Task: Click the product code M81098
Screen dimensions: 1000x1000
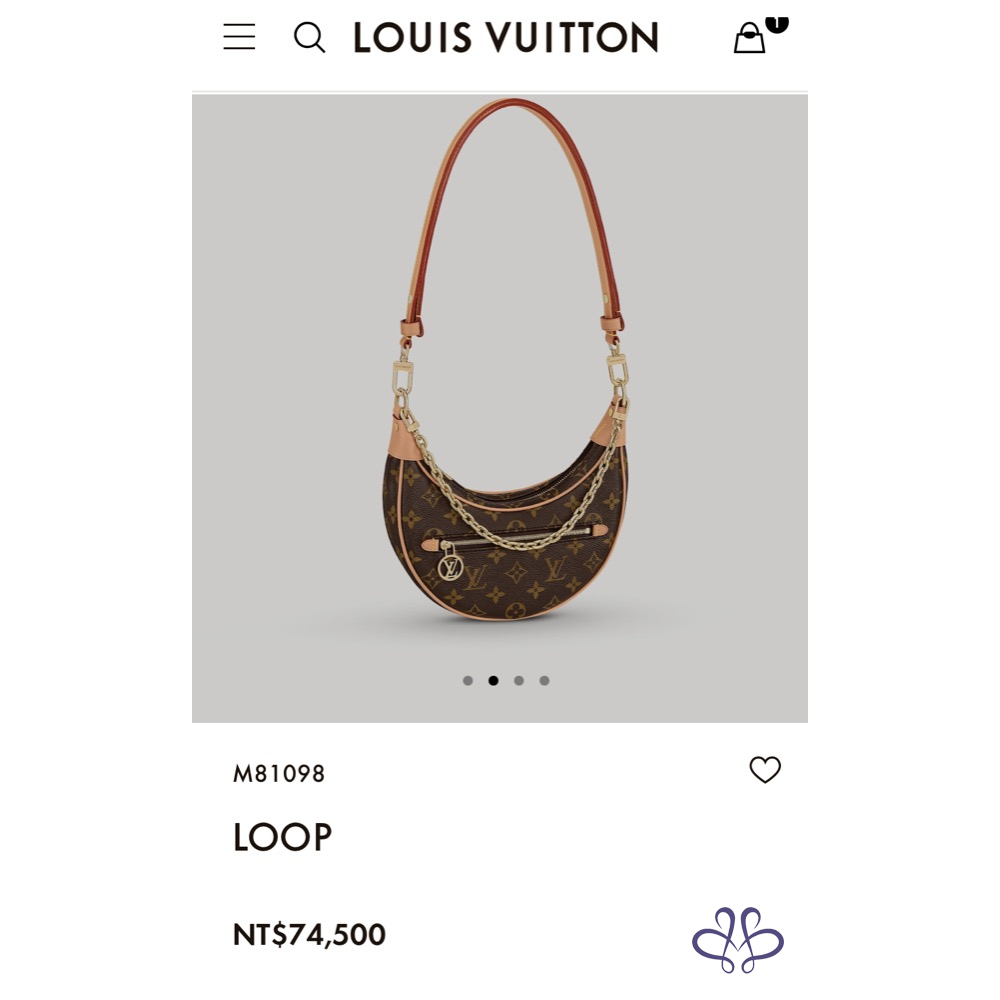Action: pyautogui.click(x=279, y=774)
